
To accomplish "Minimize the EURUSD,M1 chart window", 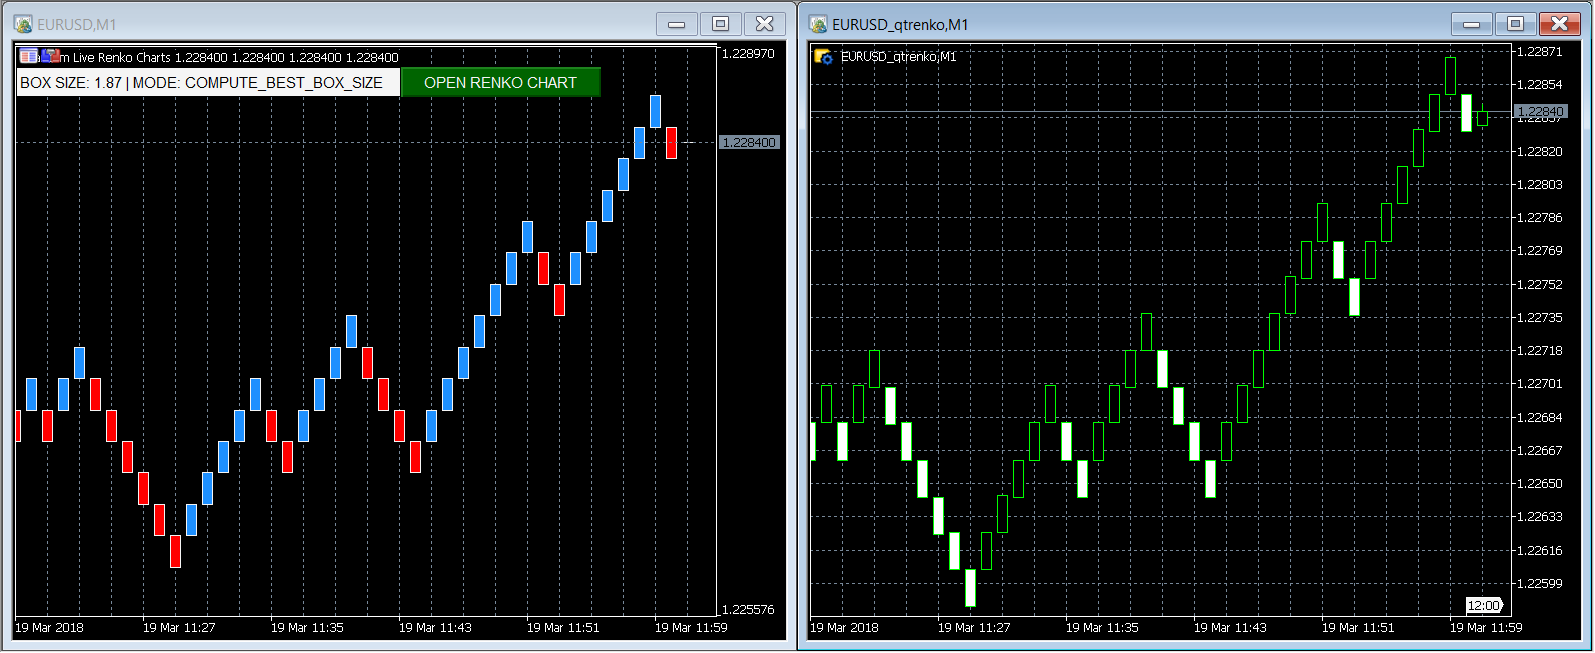I will (x=677, y=24).
